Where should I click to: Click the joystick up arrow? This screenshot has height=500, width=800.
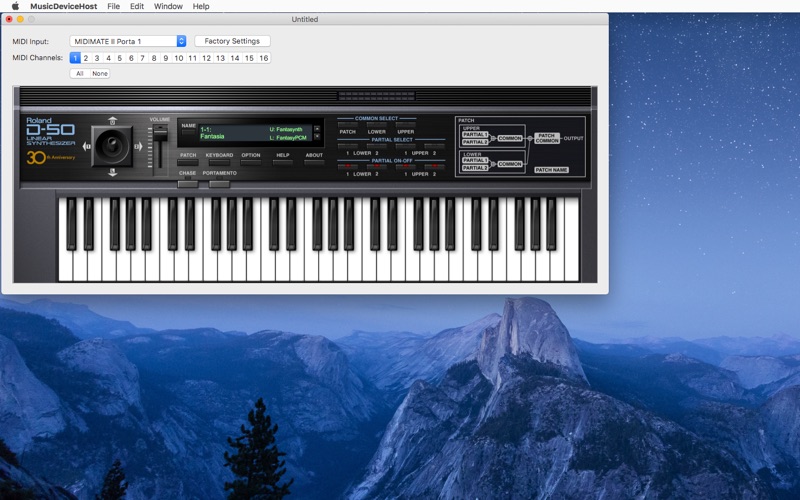[112, 120]
